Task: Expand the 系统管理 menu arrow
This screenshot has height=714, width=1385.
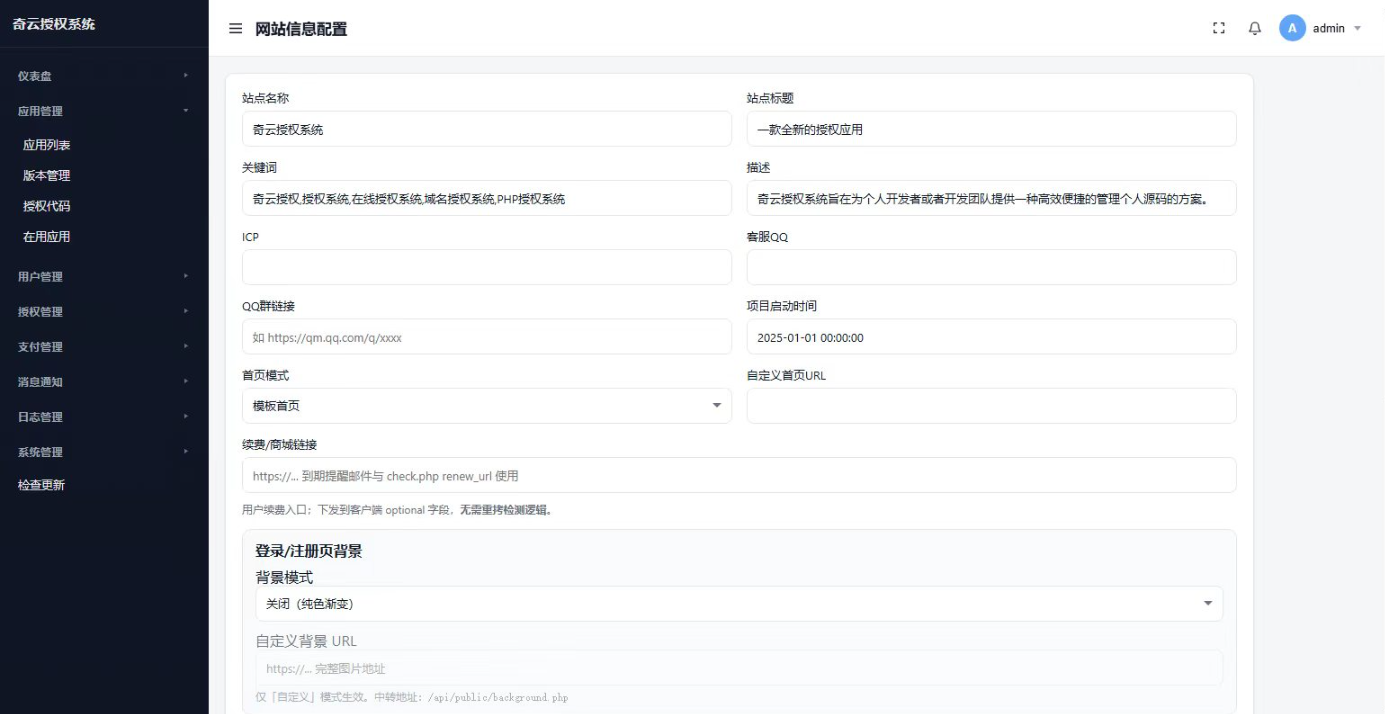Action: point(186,451)
